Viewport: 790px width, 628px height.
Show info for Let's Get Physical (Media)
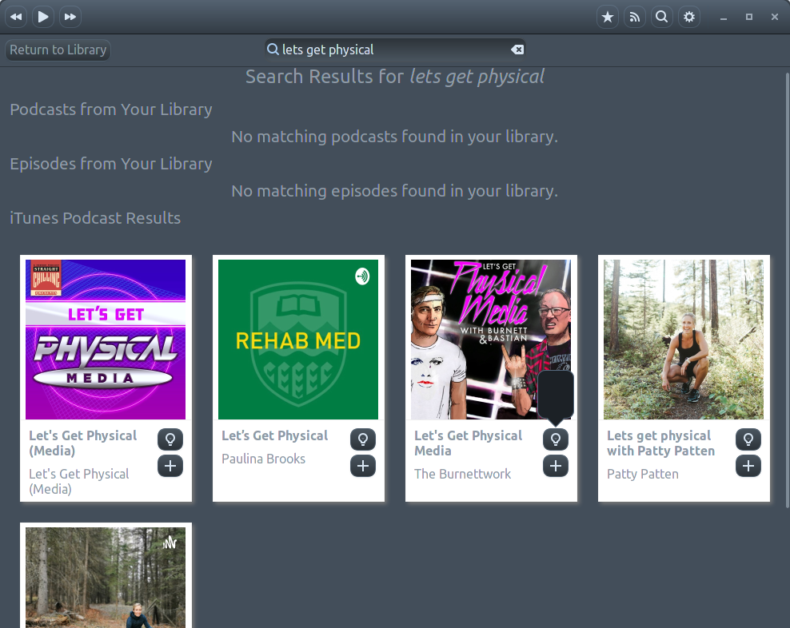[x=170, y=439]
